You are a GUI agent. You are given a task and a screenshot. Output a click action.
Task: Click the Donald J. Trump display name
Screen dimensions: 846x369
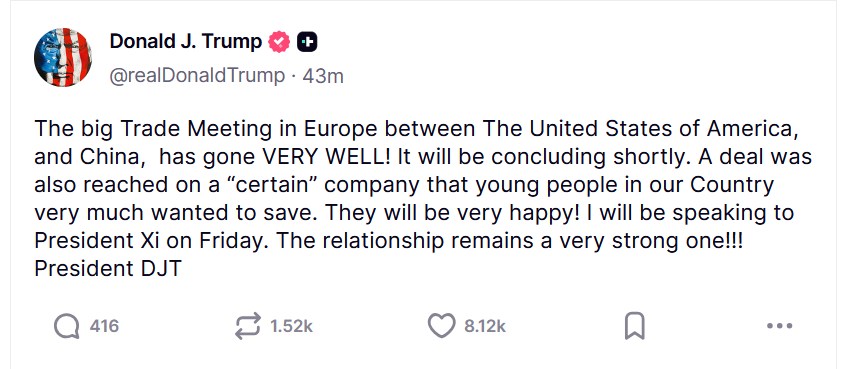coord(186,41)
